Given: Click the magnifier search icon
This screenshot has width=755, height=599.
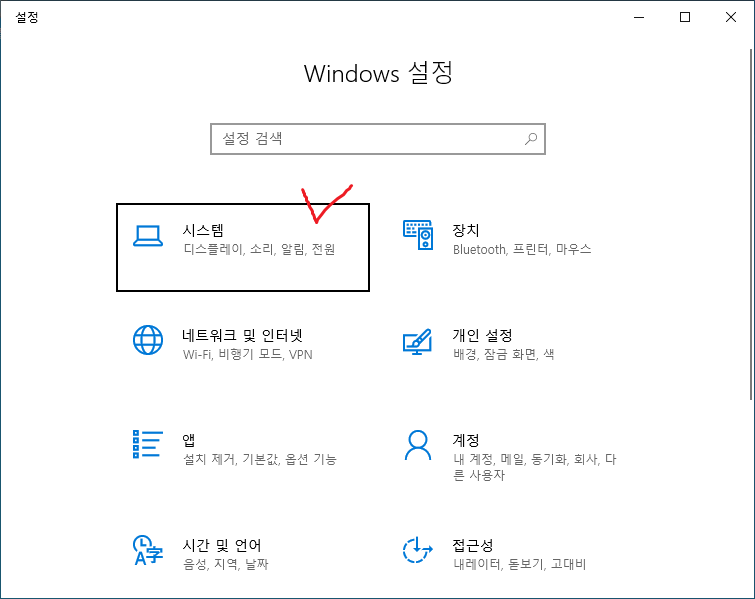Looking at the screenshot, I should pos(531,139).
